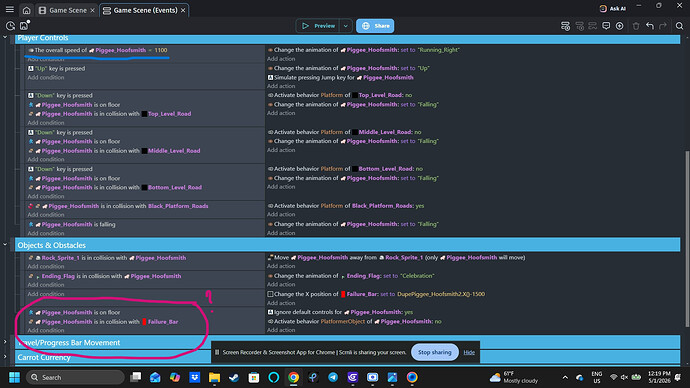The width and height of the screenshot is (690, 388).
Task: Open the version history clock icon
Action: (x=10, y=26)
